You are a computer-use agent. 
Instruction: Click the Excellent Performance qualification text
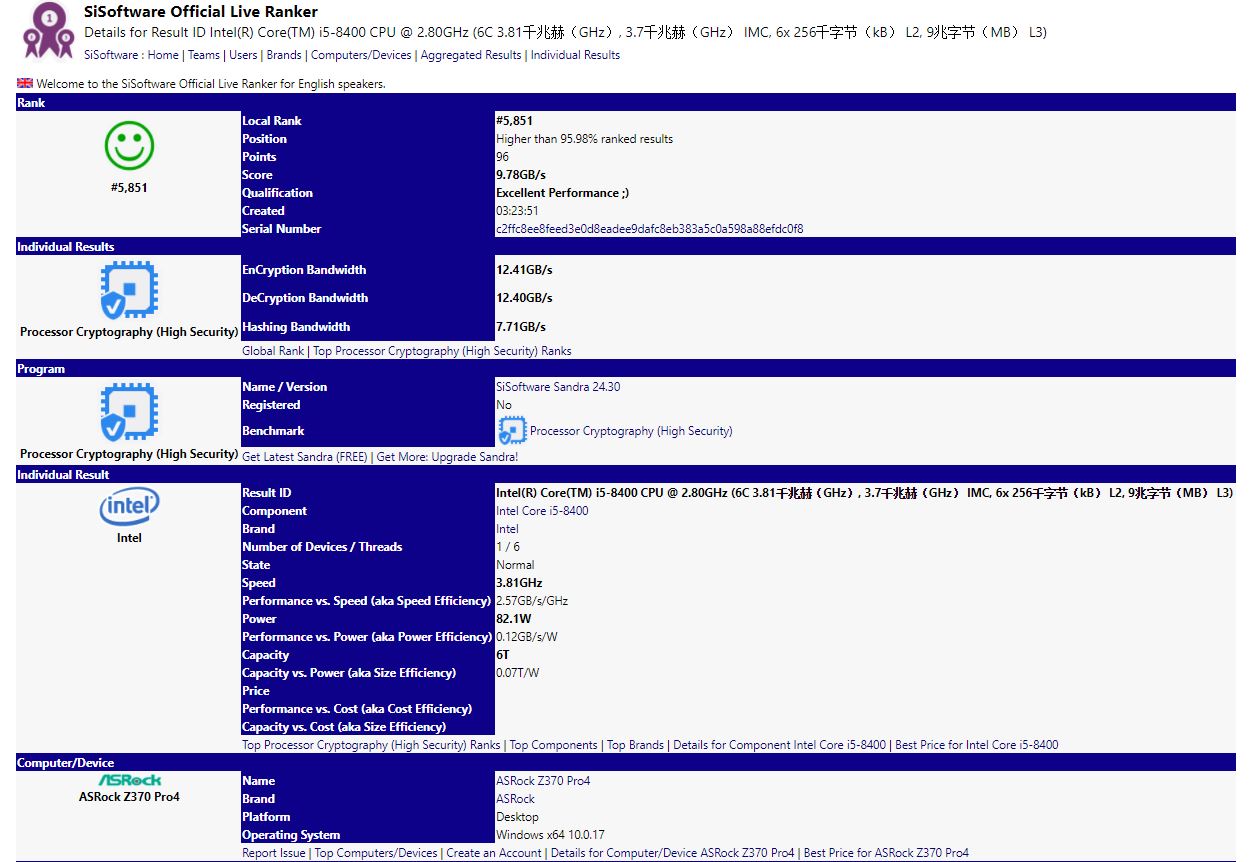pos(563,193)
